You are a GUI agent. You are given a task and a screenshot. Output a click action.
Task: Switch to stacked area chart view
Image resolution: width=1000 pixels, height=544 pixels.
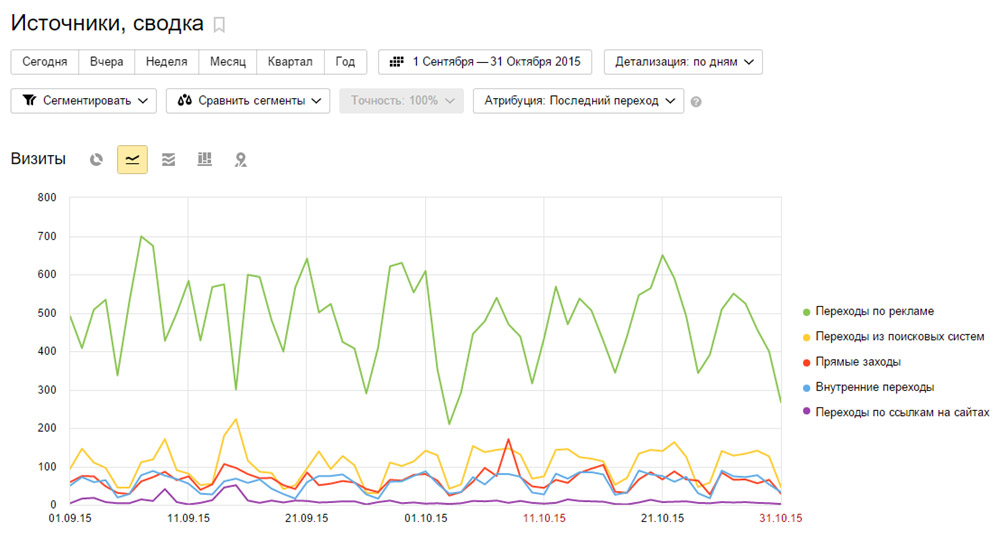[168, 159]
